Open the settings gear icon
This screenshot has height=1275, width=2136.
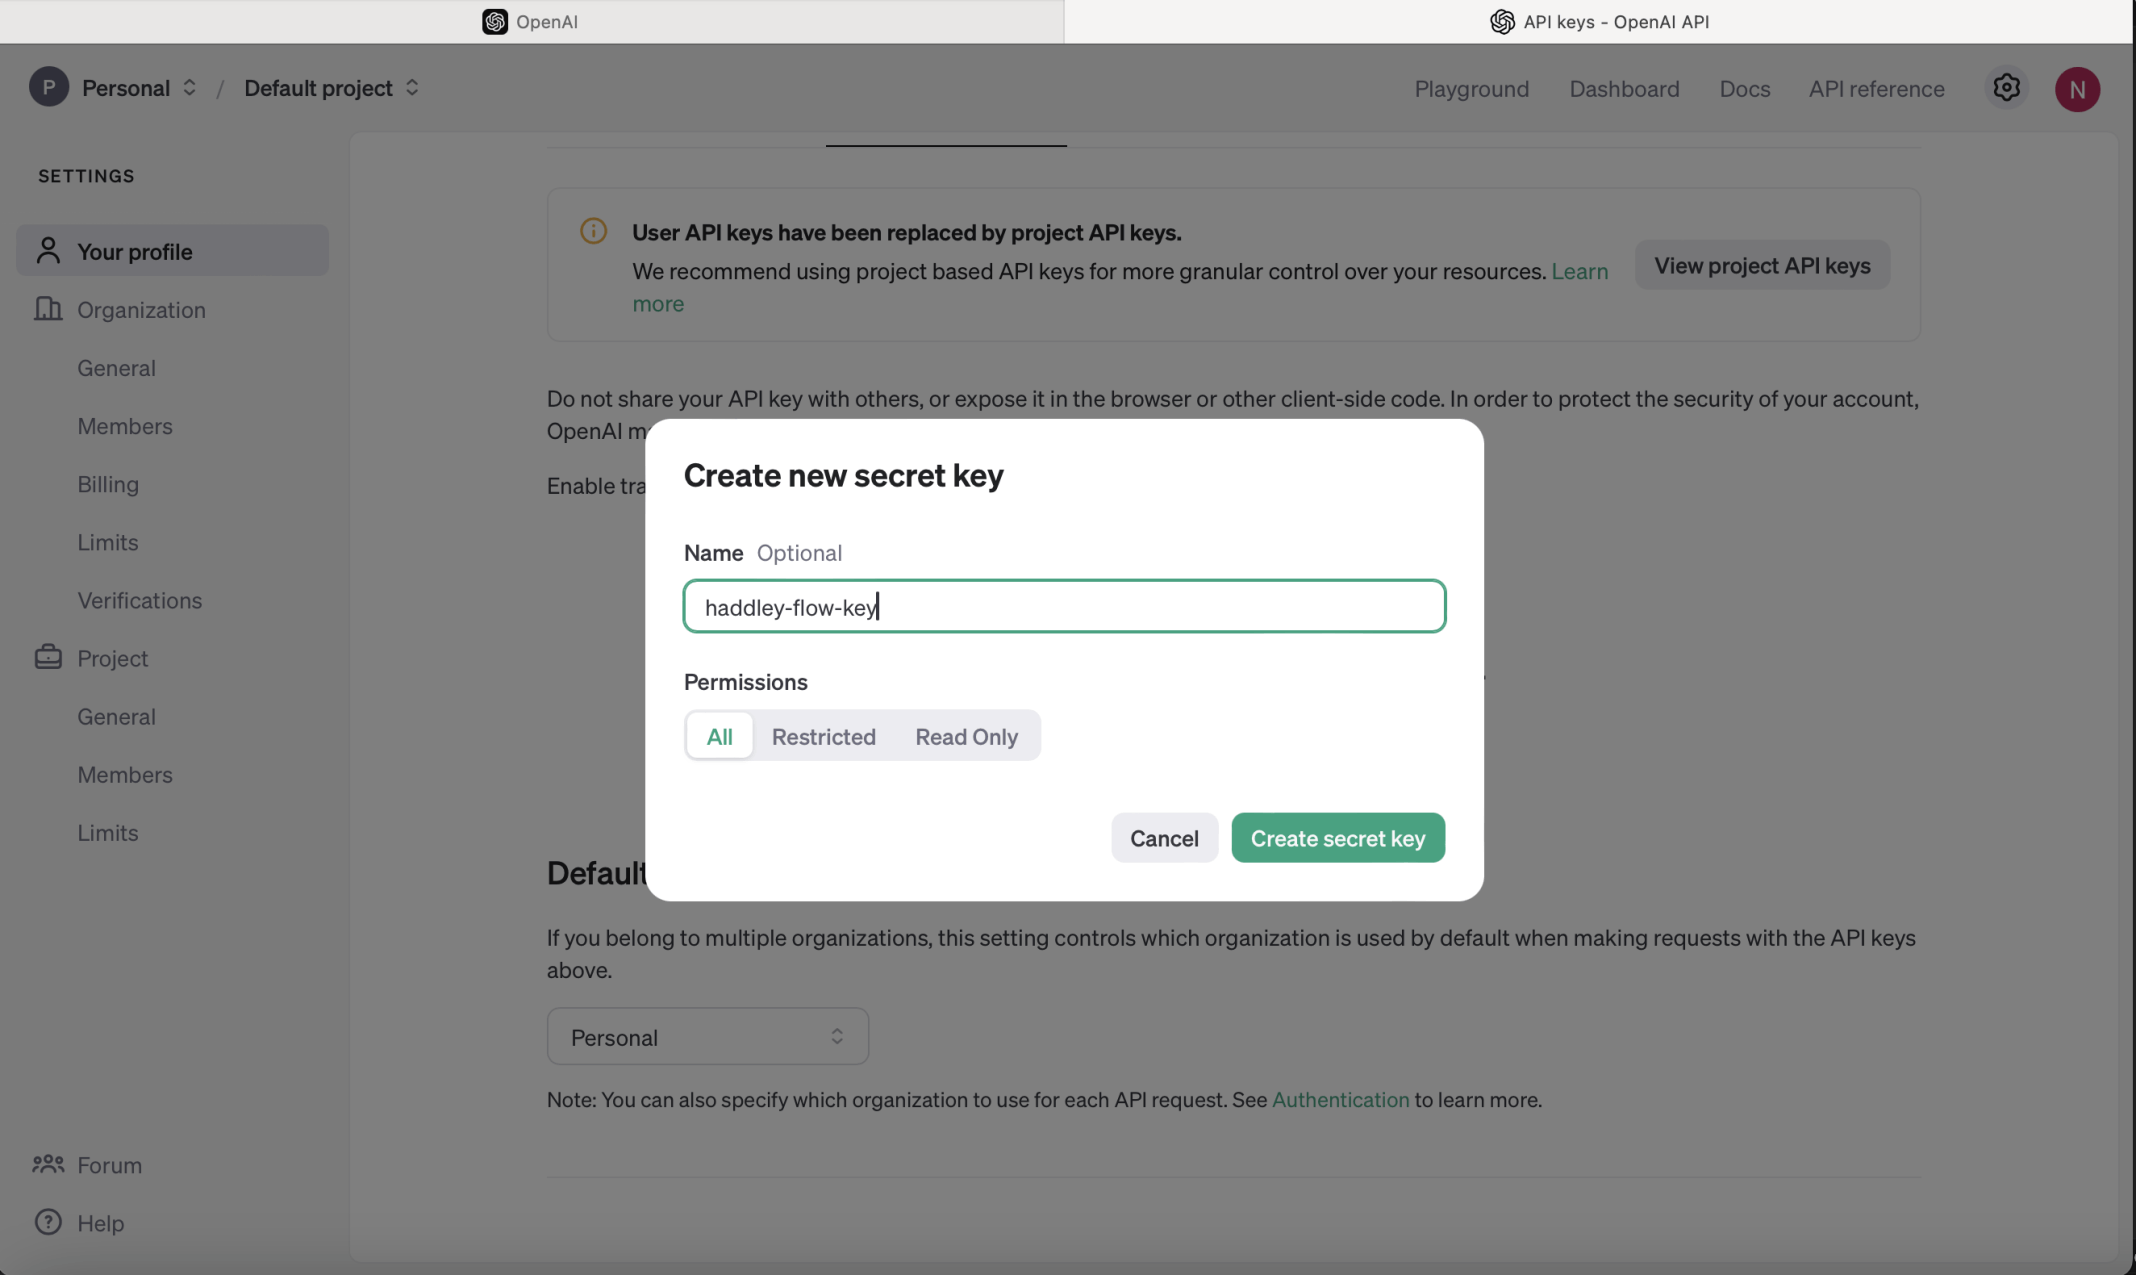pyautogui.click(x=2006, y=88)
